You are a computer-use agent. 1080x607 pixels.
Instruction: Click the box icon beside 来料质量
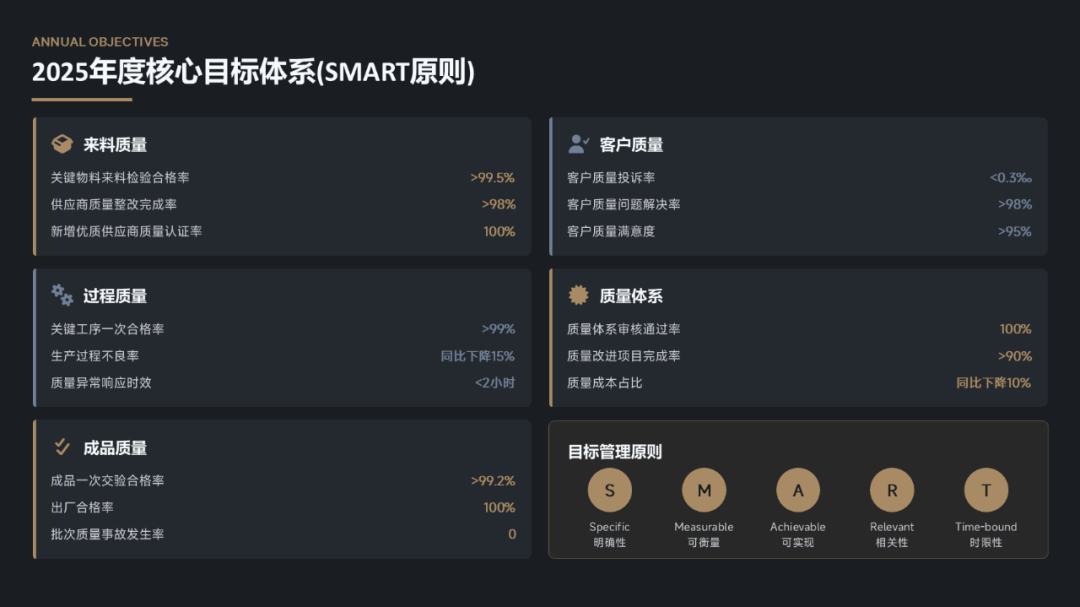pos(62,144)
